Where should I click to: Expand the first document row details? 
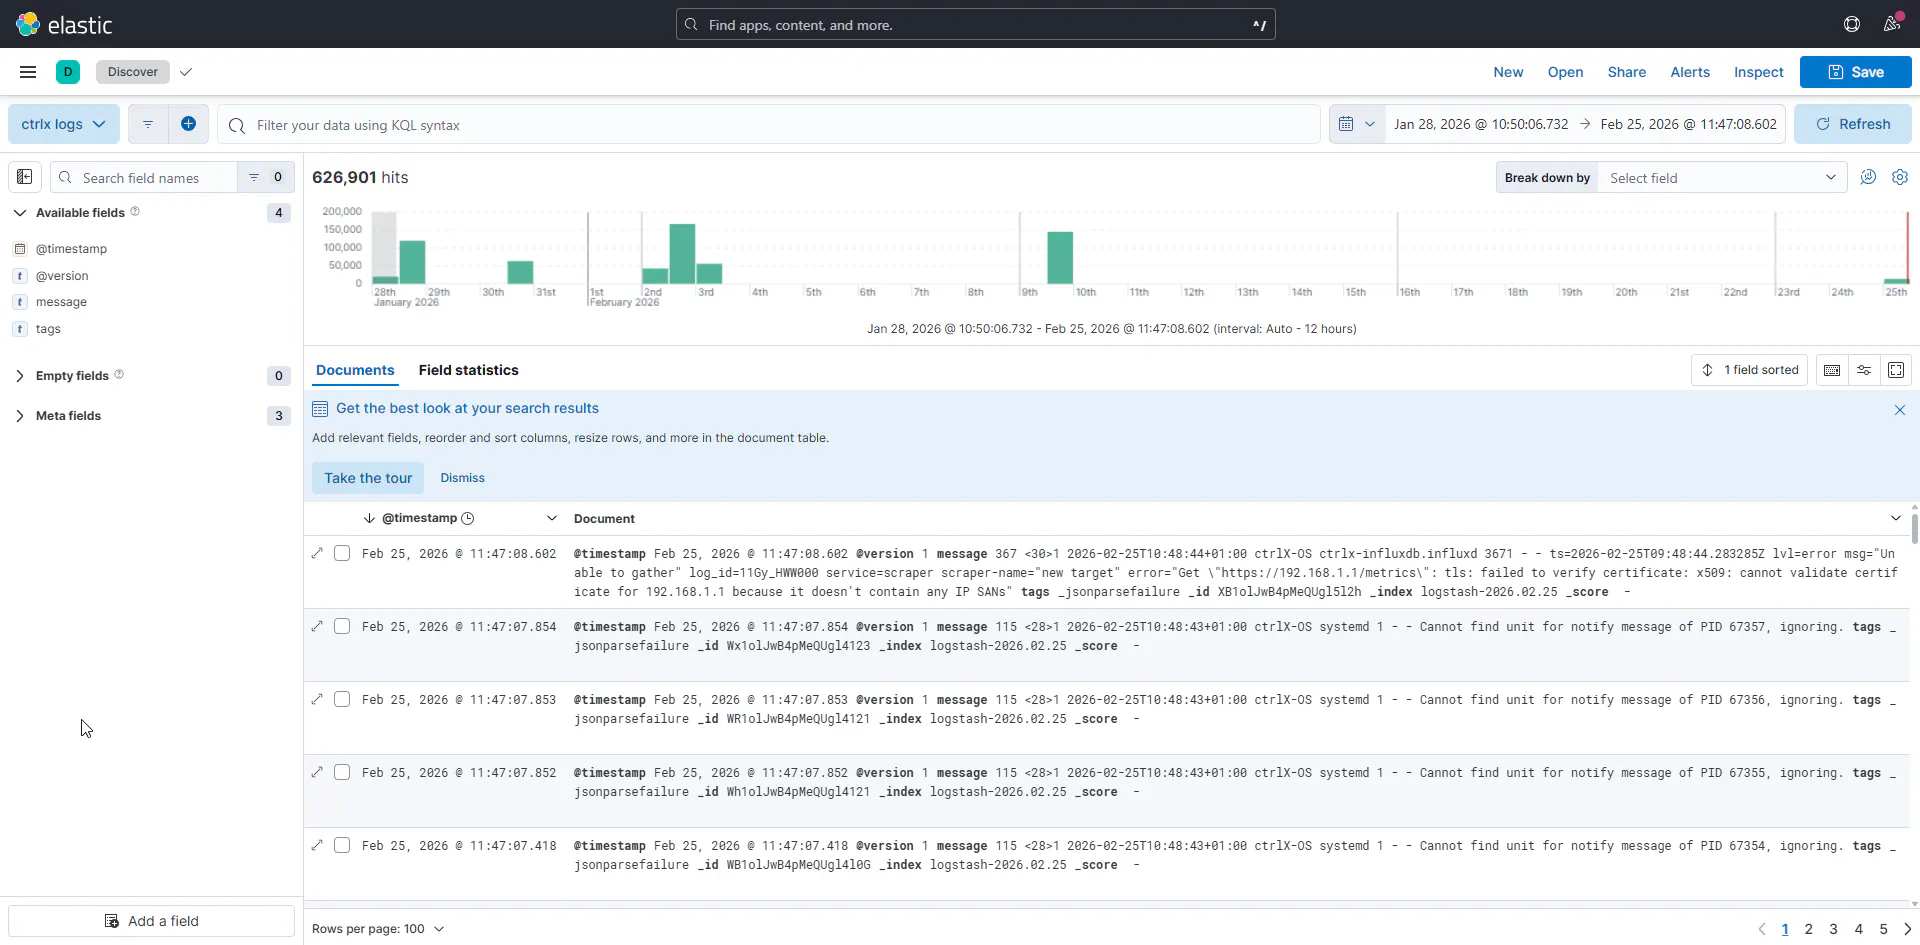[317, 553]
